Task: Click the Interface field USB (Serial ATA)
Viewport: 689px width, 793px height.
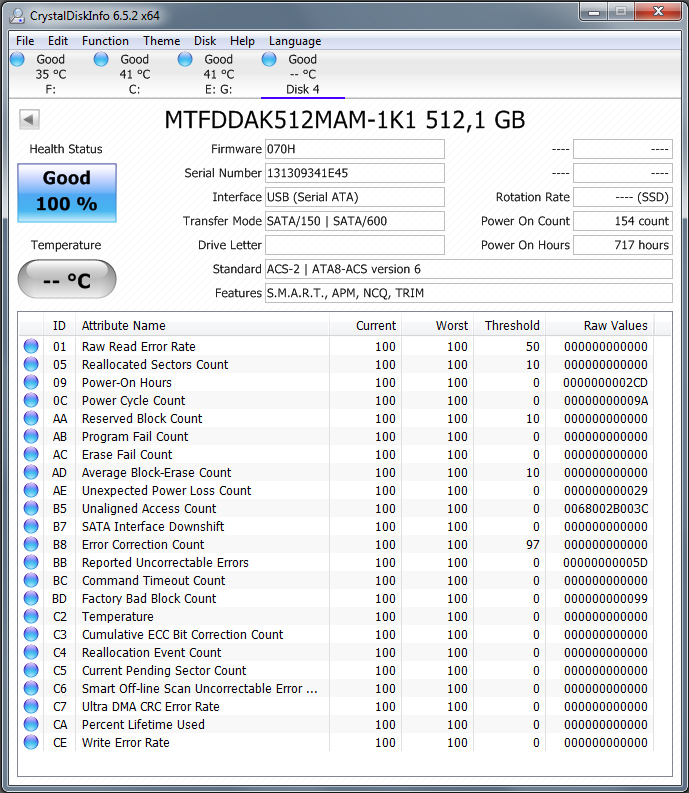Action: pyautogui.click(x=355, y=197)
